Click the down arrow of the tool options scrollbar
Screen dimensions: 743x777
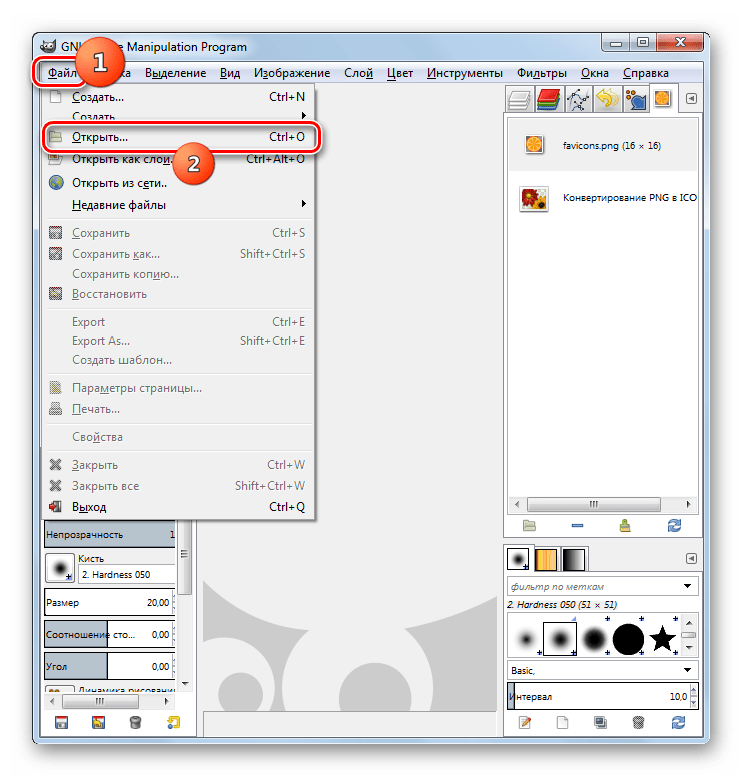pyautogui.click(x=185, y=683)
